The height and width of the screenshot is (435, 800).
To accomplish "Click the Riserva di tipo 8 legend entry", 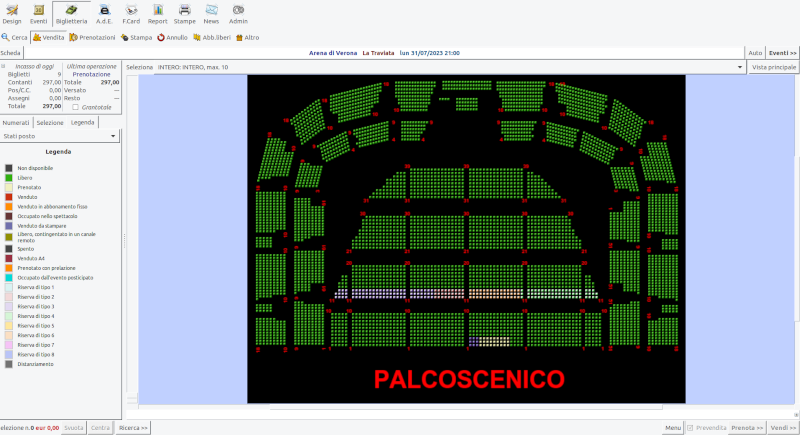I will [36, 354].
